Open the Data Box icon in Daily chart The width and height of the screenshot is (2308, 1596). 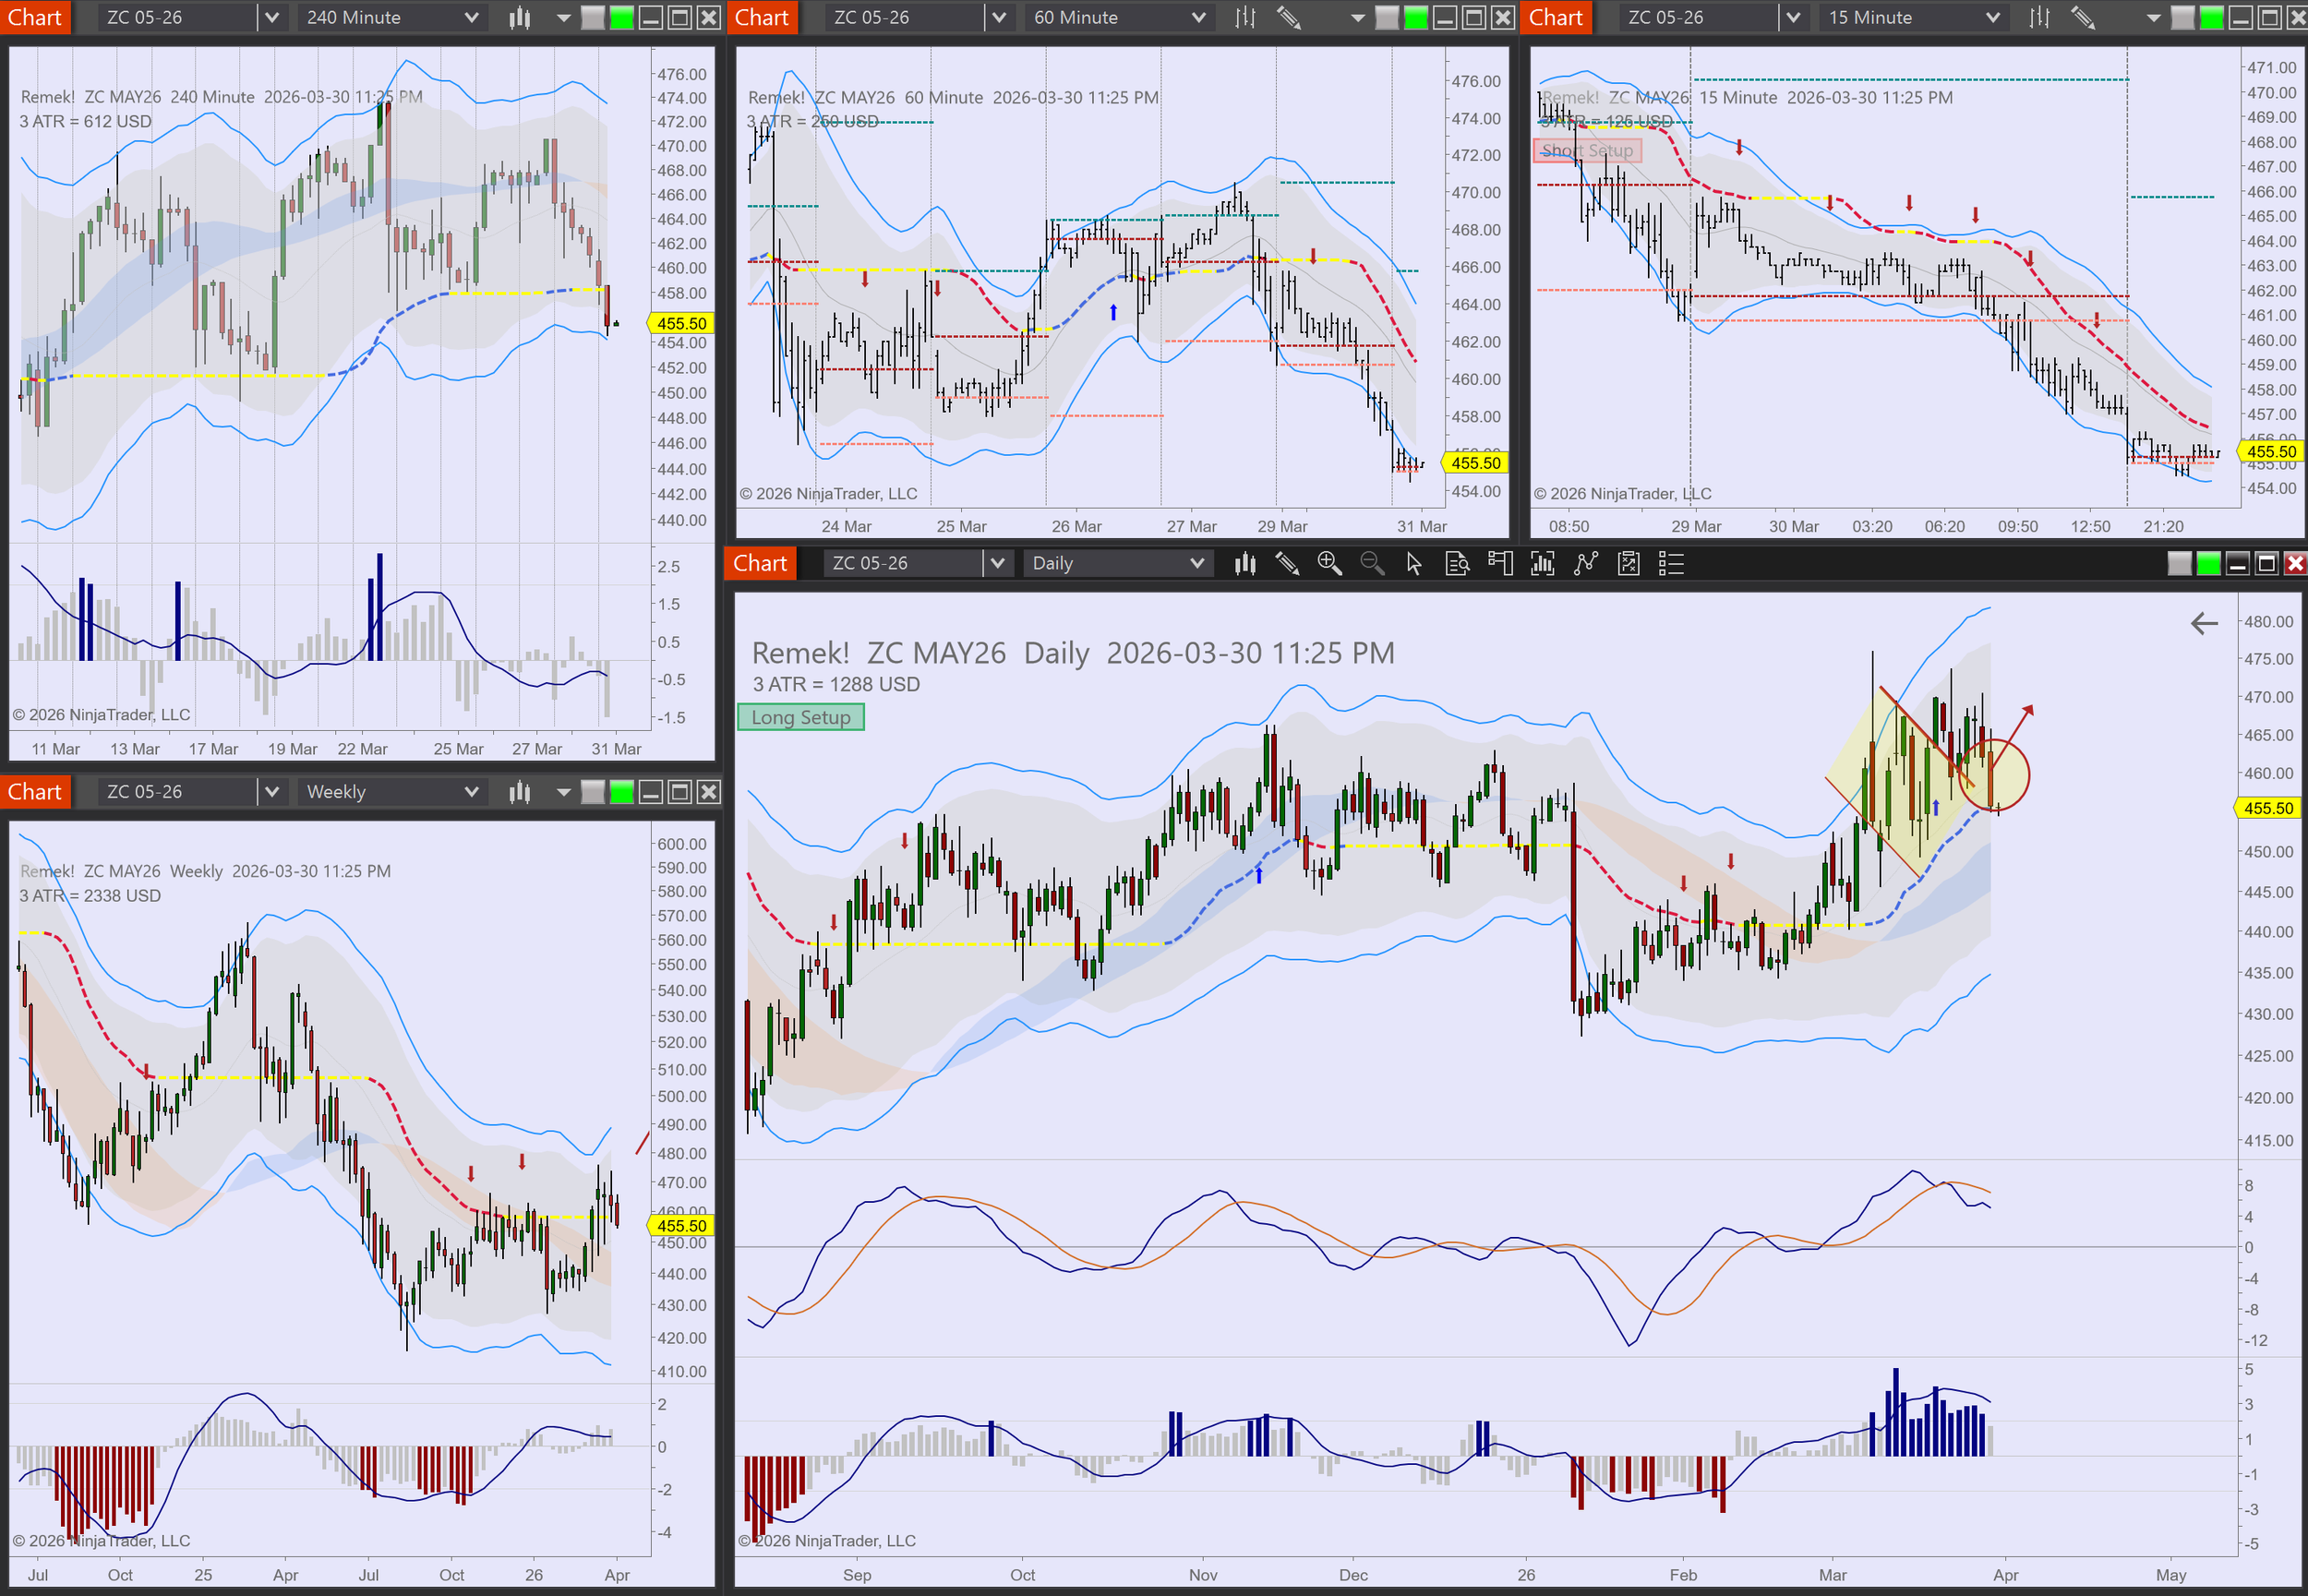click(1457, 564)
